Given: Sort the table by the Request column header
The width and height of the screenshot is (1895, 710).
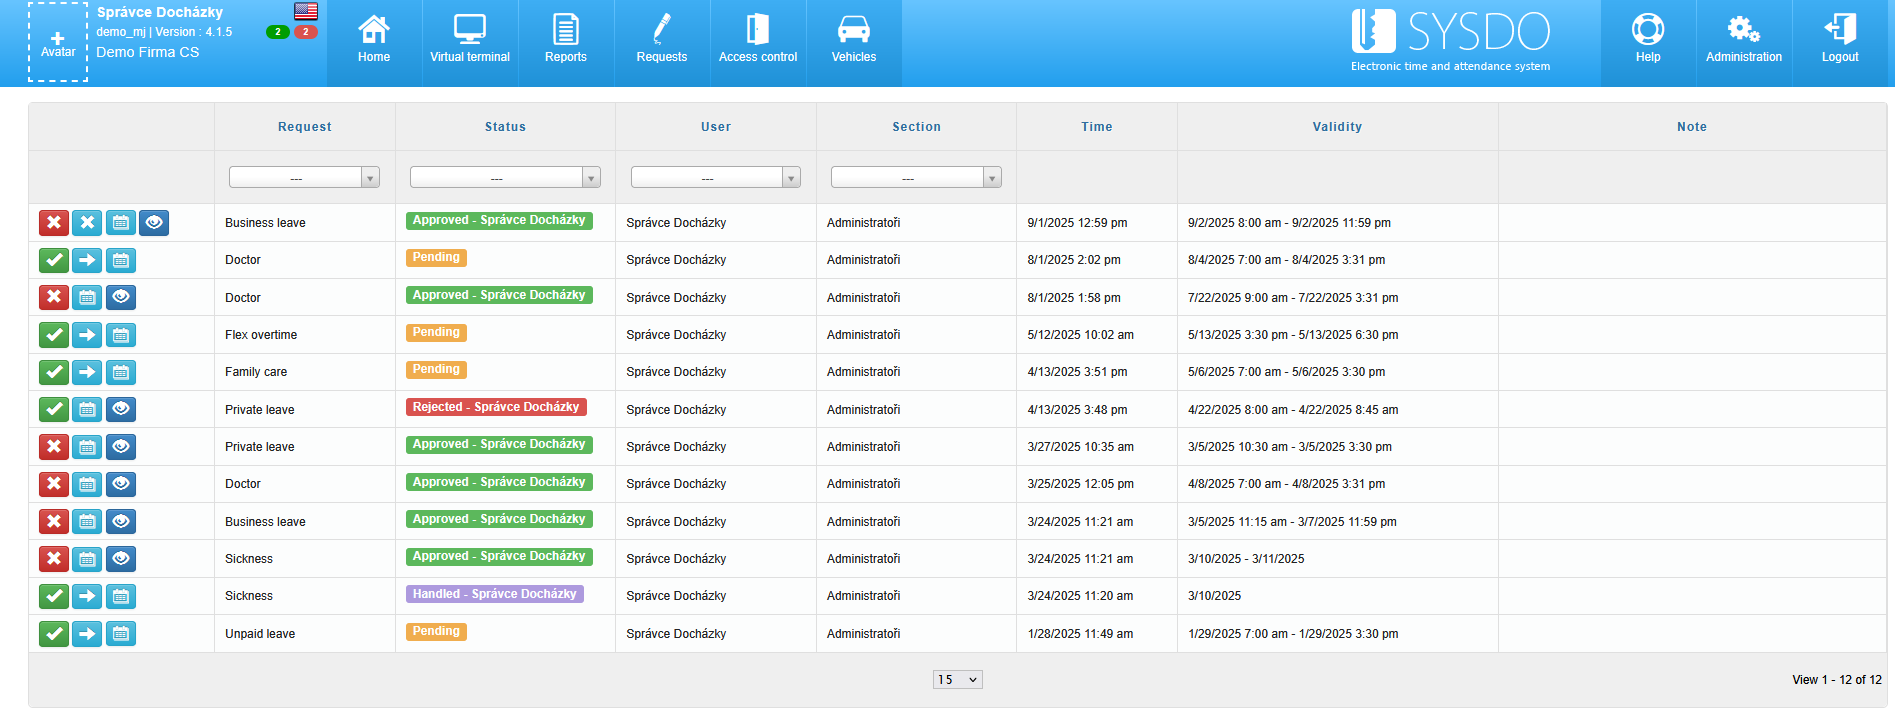Looking at the screenshot, I should click(305, 127).
